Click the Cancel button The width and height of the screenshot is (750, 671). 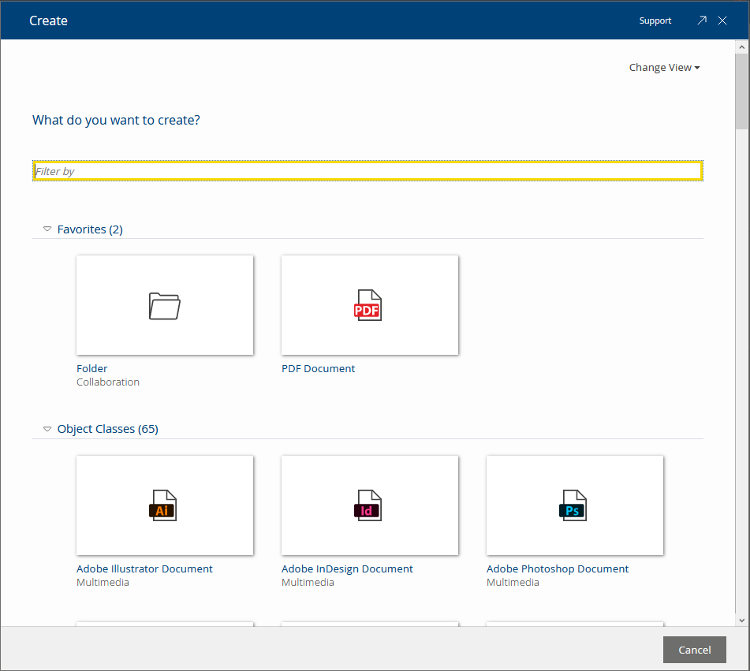coord(694,649)
